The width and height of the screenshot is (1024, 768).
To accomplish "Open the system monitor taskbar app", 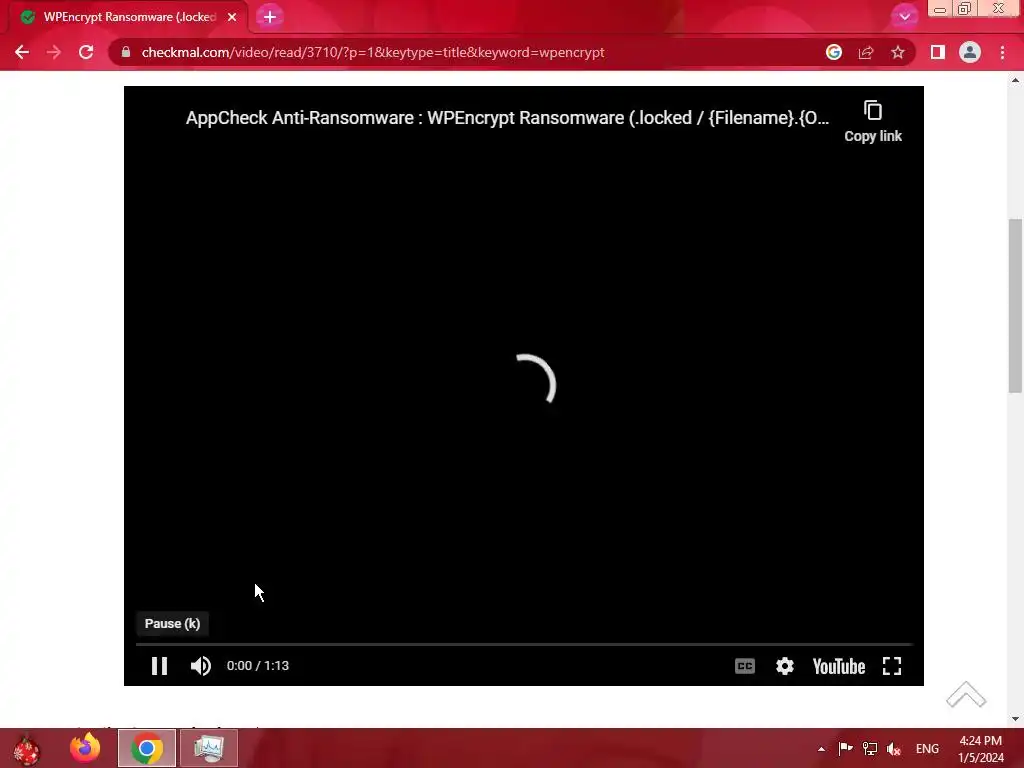I will 208,748.
